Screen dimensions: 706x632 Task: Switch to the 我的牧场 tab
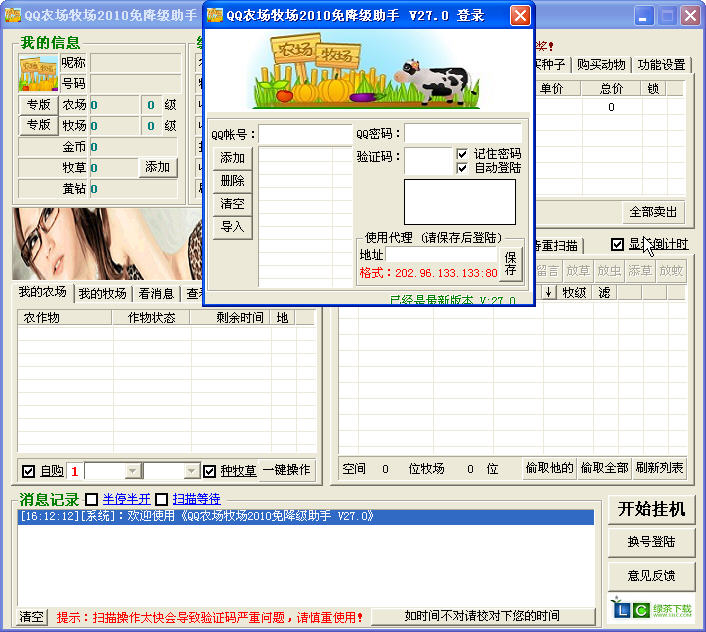pyautogui.click(x=103, y=293)
